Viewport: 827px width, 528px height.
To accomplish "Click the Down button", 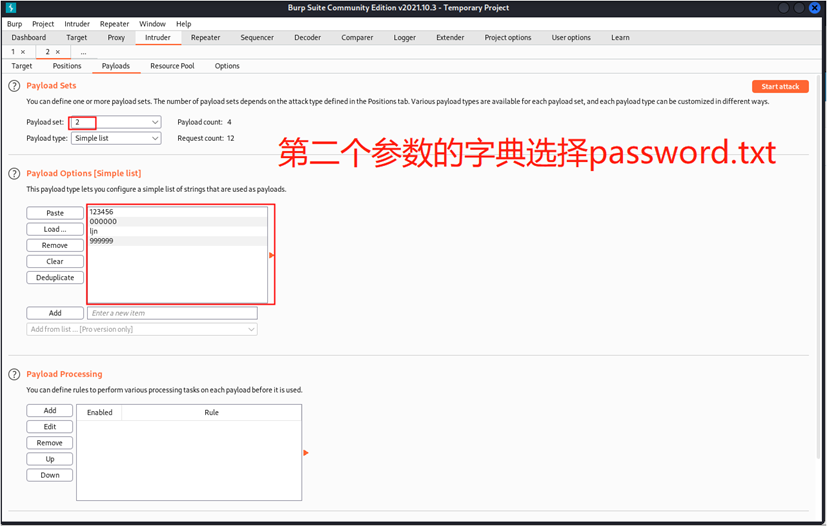I will tap(50, 476).
